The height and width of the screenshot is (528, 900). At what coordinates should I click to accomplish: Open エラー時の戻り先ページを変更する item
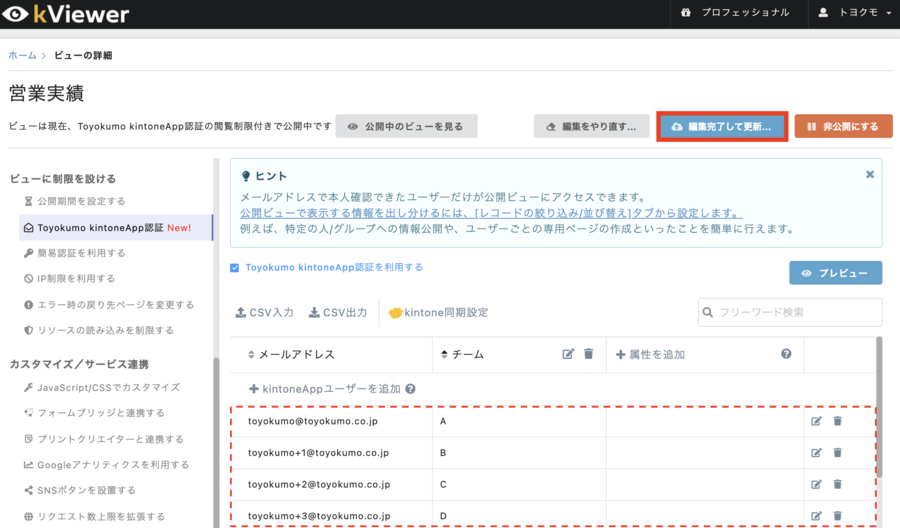click(x=109, y=305)
